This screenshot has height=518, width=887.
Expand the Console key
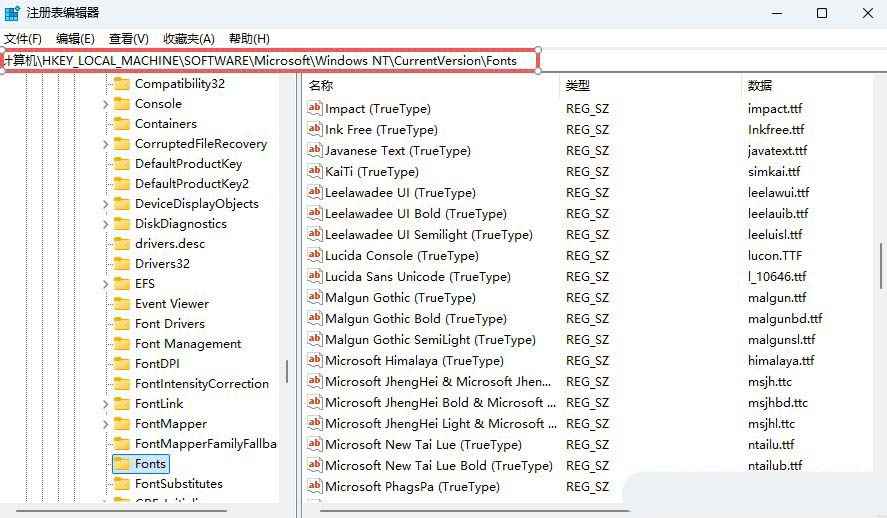pyautogui.click(x=105, y=104)
